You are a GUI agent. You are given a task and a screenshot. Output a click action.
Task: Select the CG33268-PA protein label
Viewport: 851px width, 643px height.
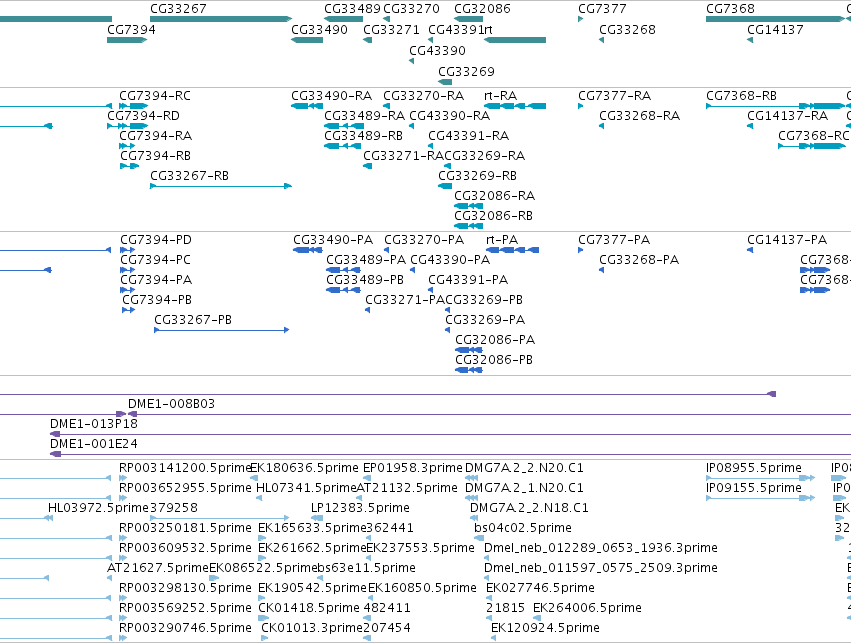tap(639, 260)
